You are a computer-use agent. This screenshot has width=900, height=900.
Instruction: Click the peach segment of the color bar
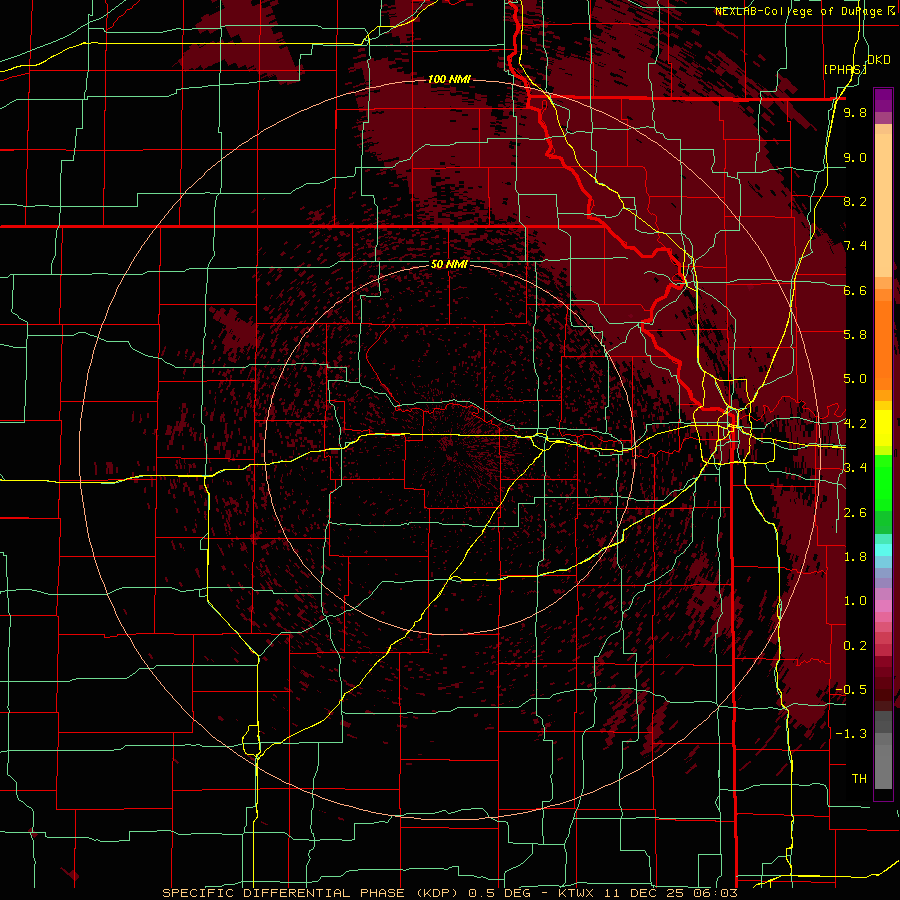point(883,205)
